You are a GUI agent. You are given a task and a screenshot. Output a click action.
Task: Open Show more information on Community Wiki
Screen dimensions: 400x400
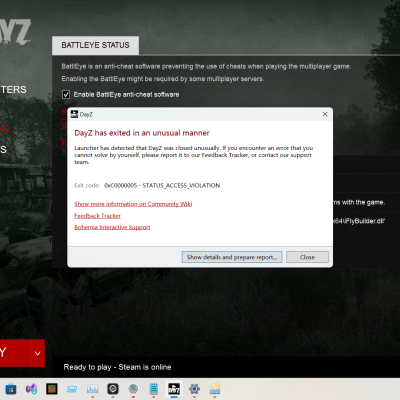133,204
